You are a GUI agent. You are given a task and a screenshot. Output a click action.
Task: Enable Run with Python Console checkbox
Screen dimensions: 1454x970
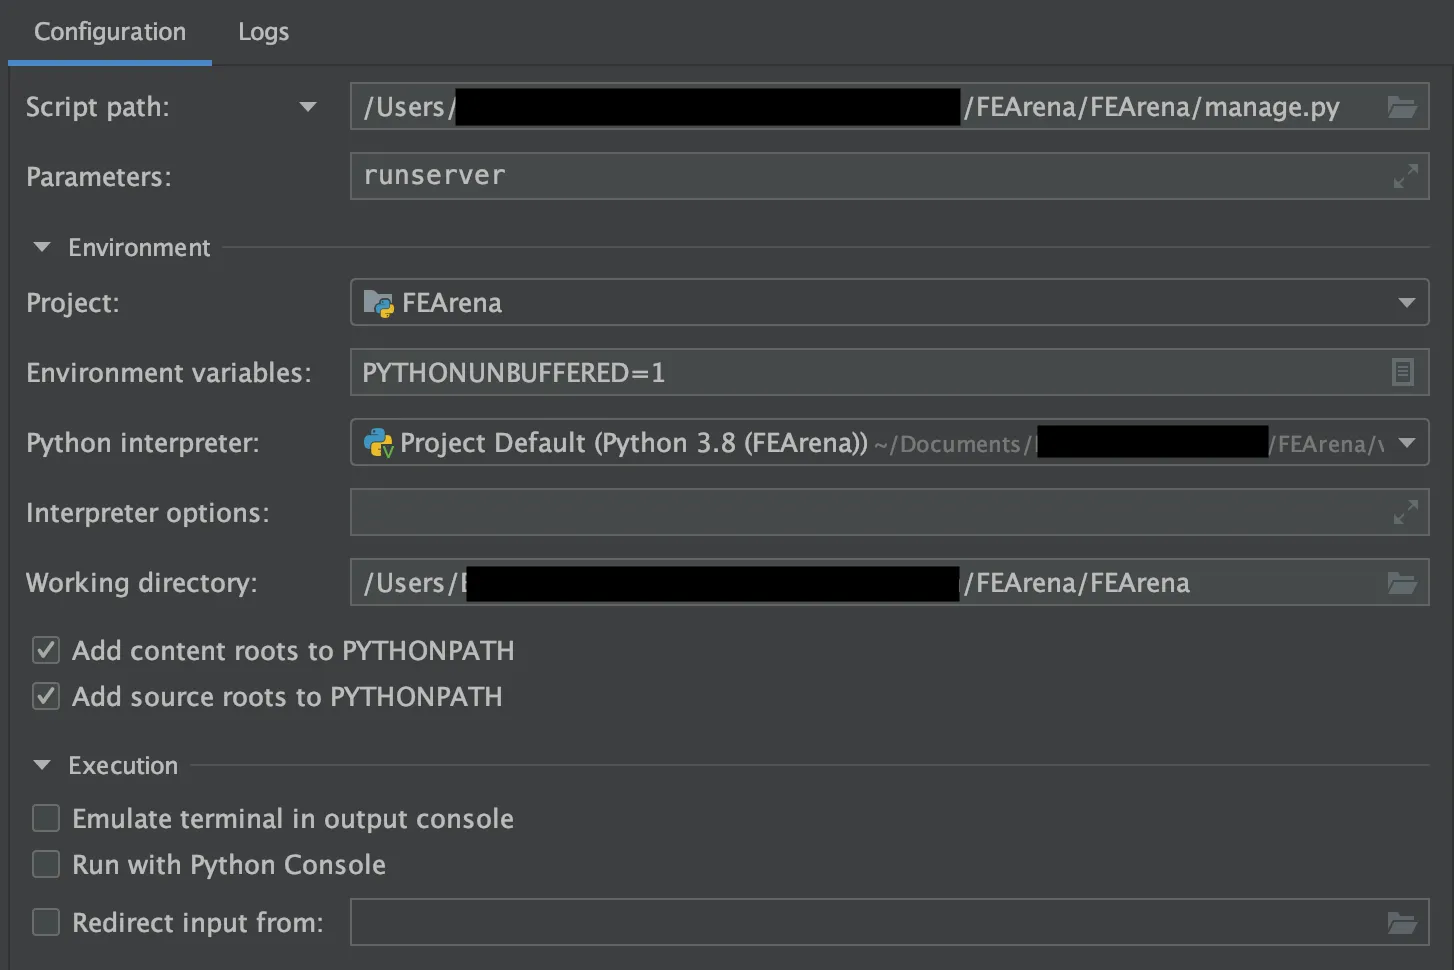coord(46,865)
